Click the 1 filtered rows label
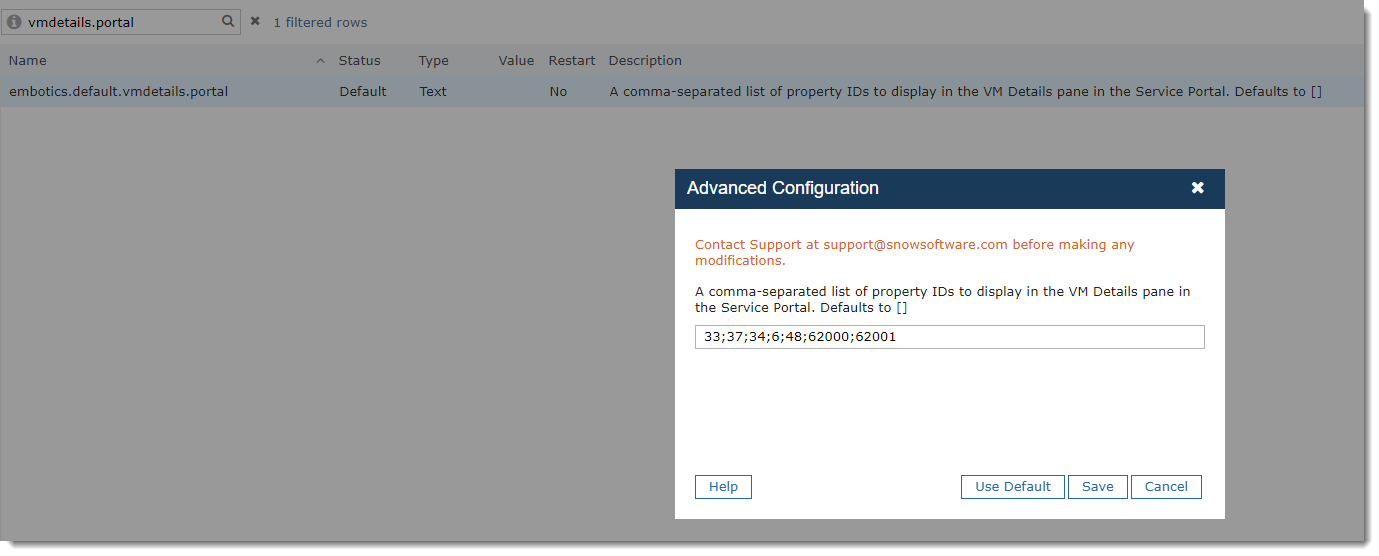 pos(320,22)
